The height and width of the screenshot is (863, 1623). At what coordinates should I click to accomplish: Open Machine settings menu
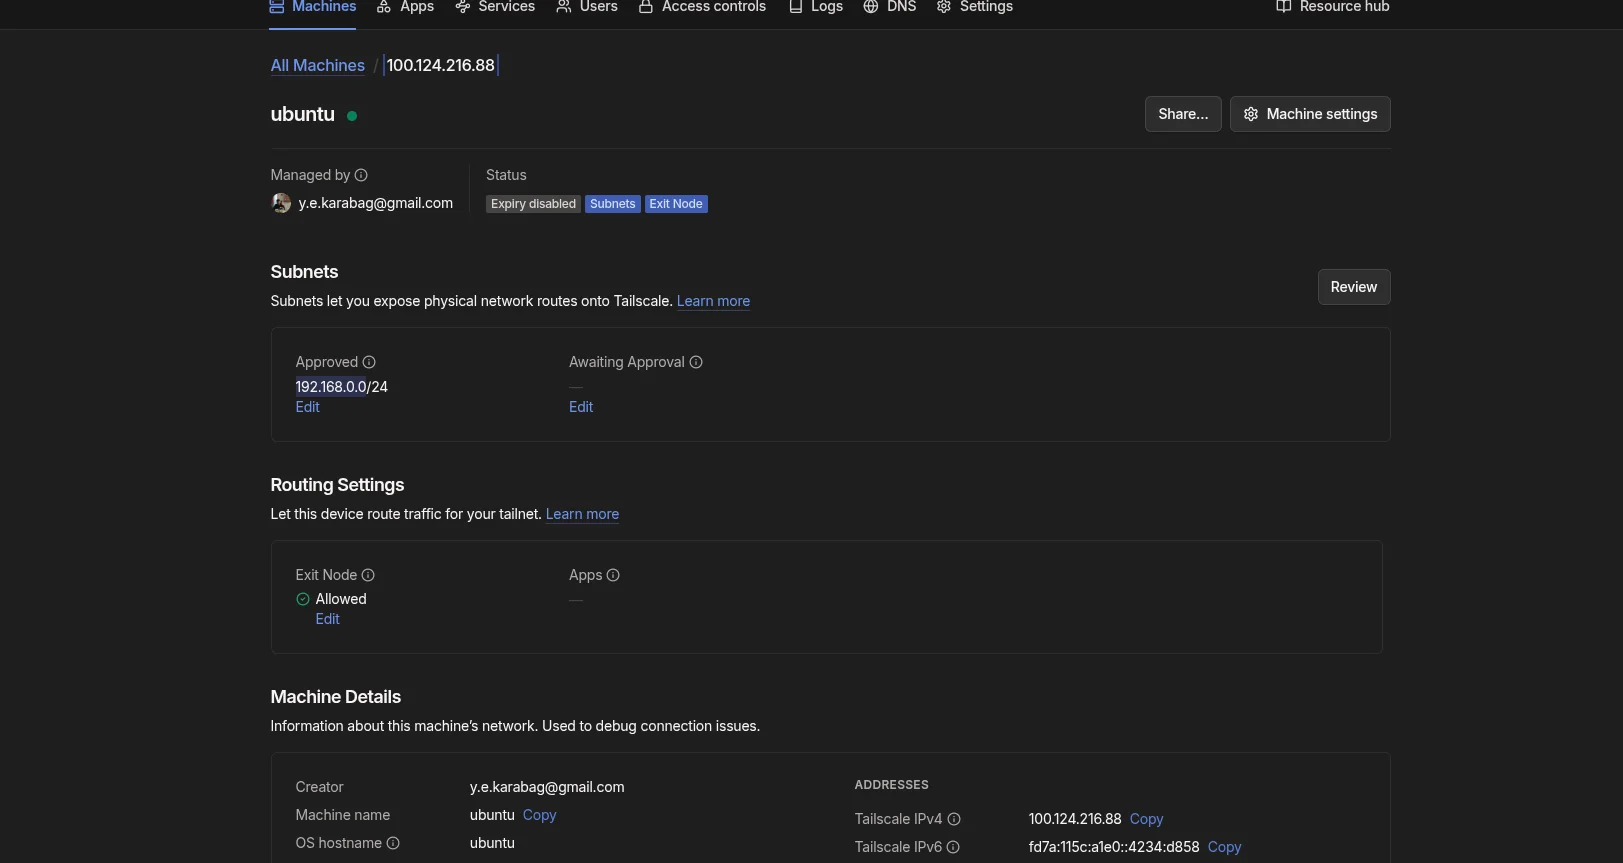1310,114
